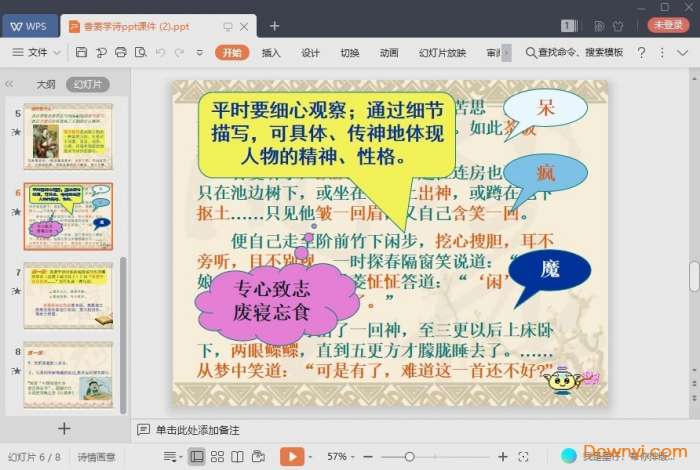Fit slide to window icon
The height and width of the screenshot is (470, 700).
(x=523, y=457)
